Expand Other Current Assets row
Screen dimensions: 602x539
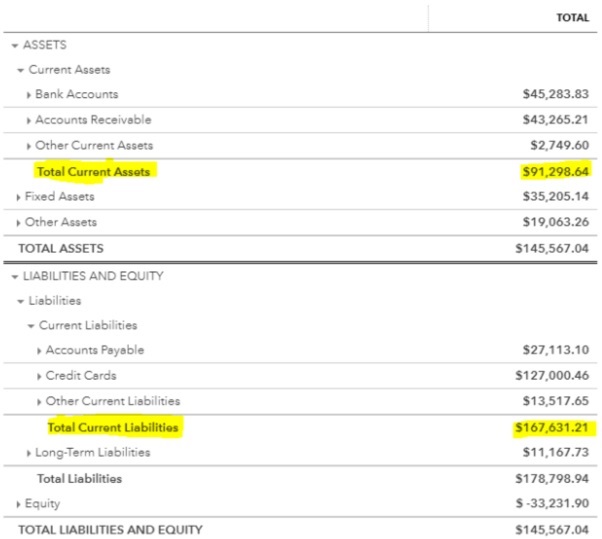click(29, 146)
